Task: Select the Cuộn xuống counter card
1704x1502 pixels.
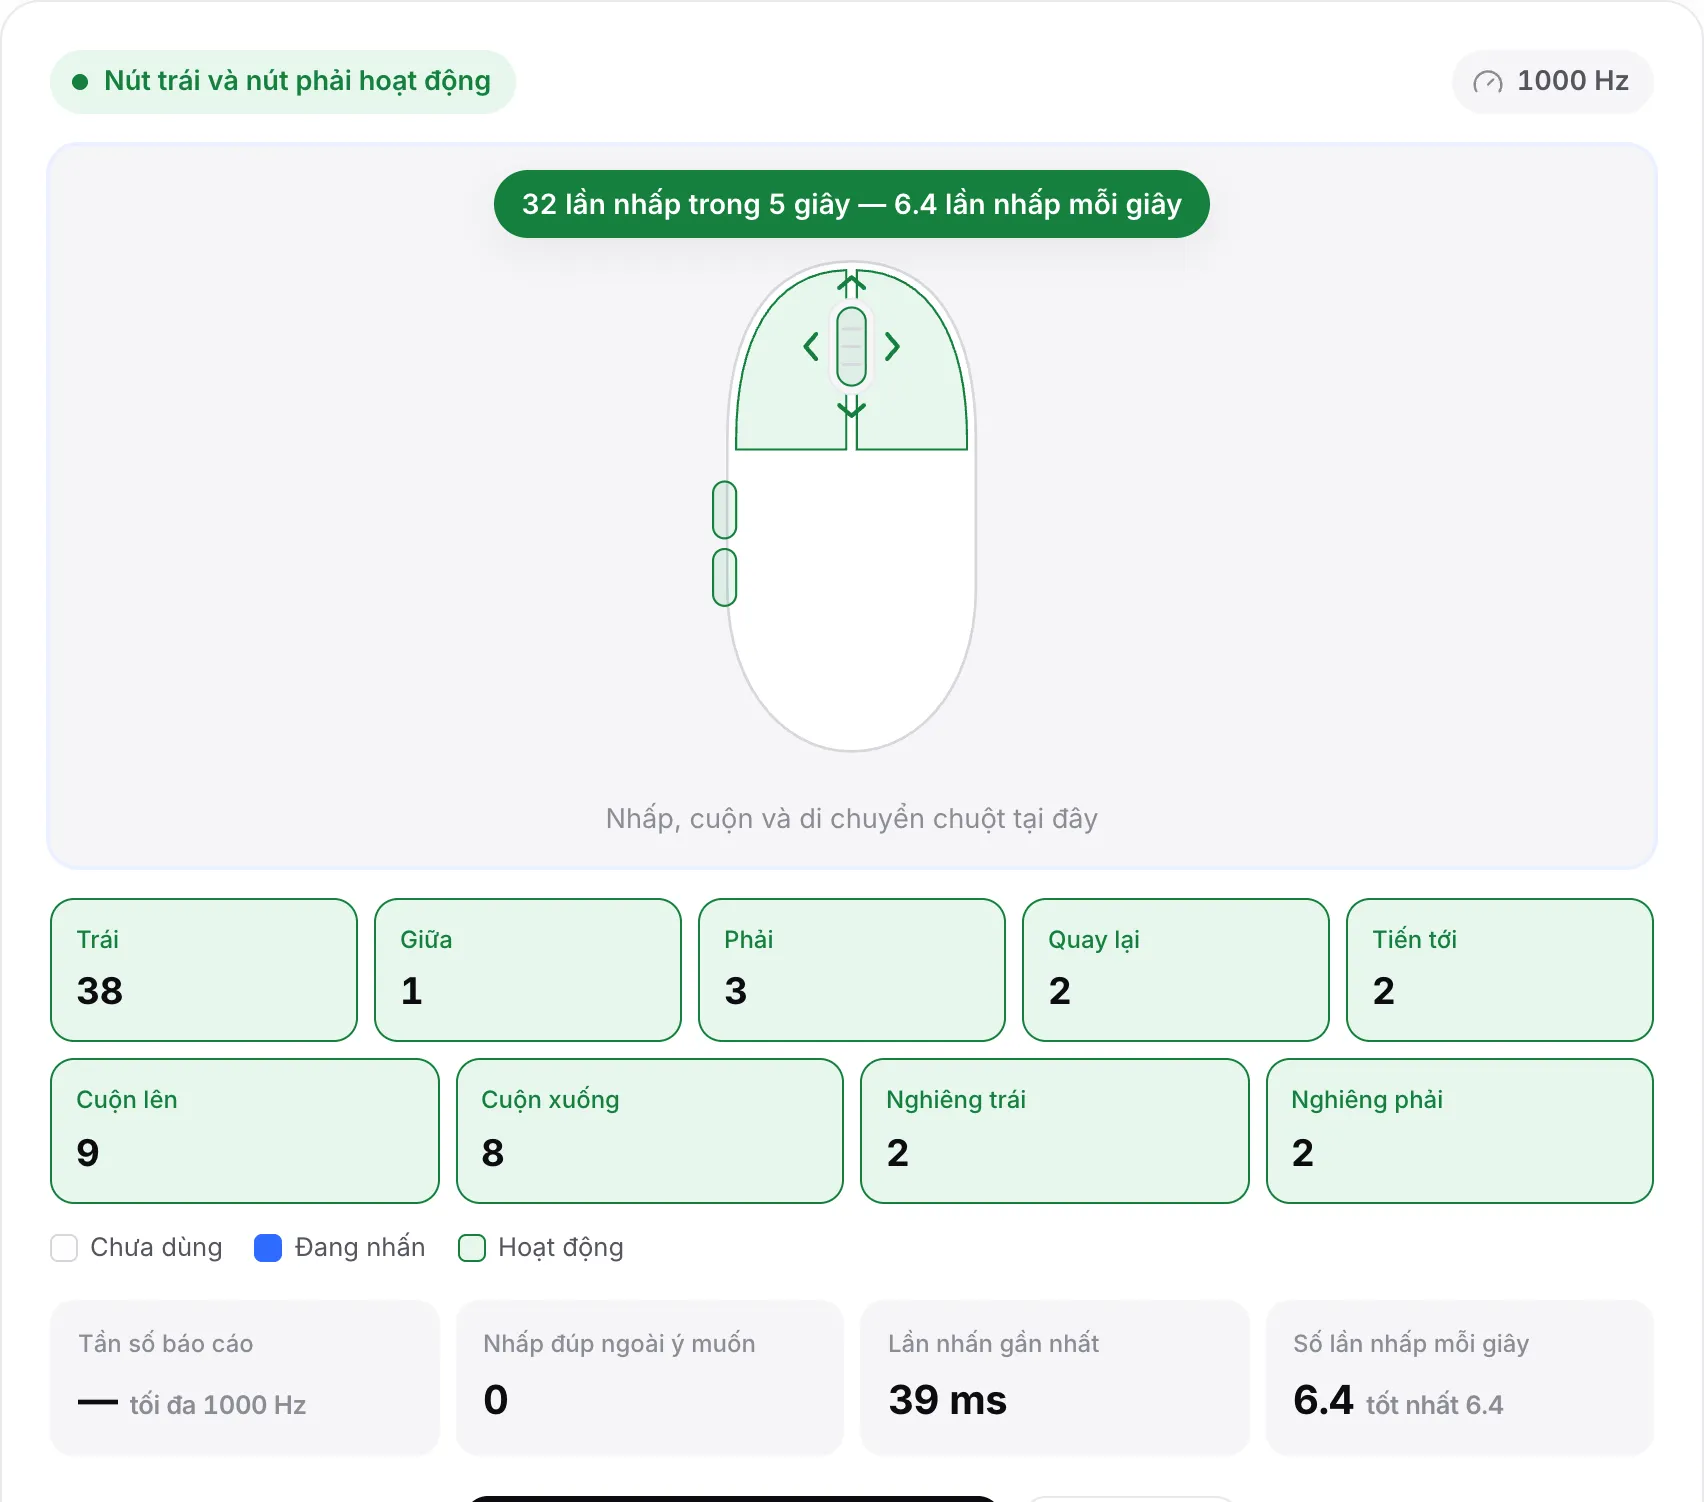Action: 650,1131
